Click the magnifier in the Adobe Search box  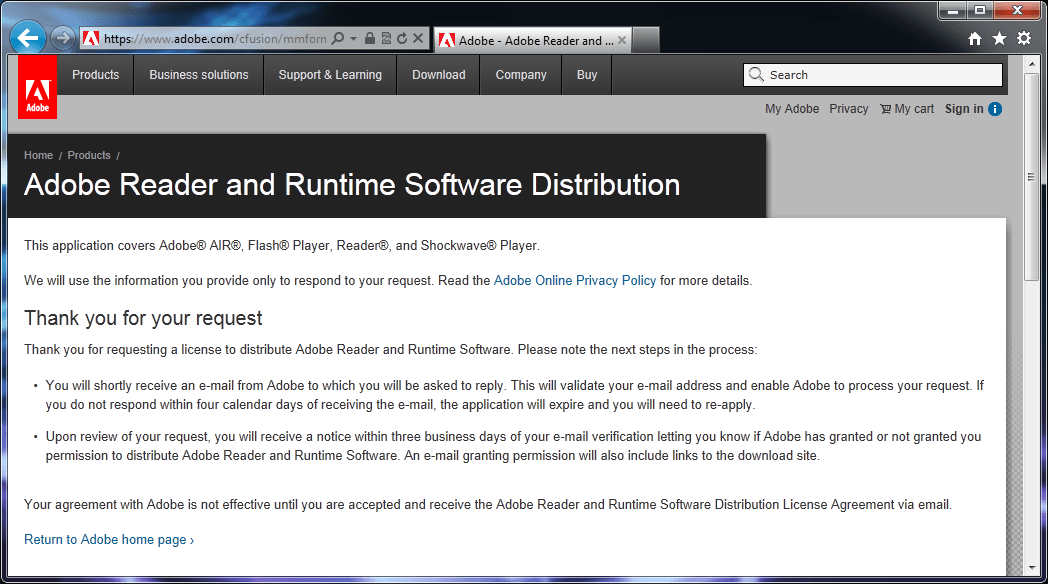coord(757,74)
